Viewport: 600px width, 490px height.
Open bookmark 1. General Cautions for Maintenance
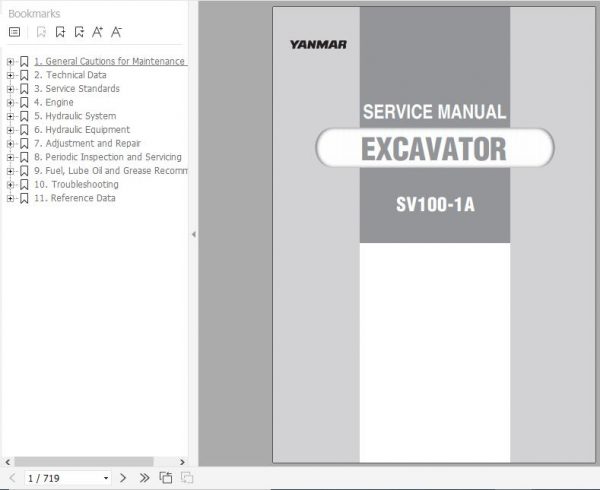point(109,61)
